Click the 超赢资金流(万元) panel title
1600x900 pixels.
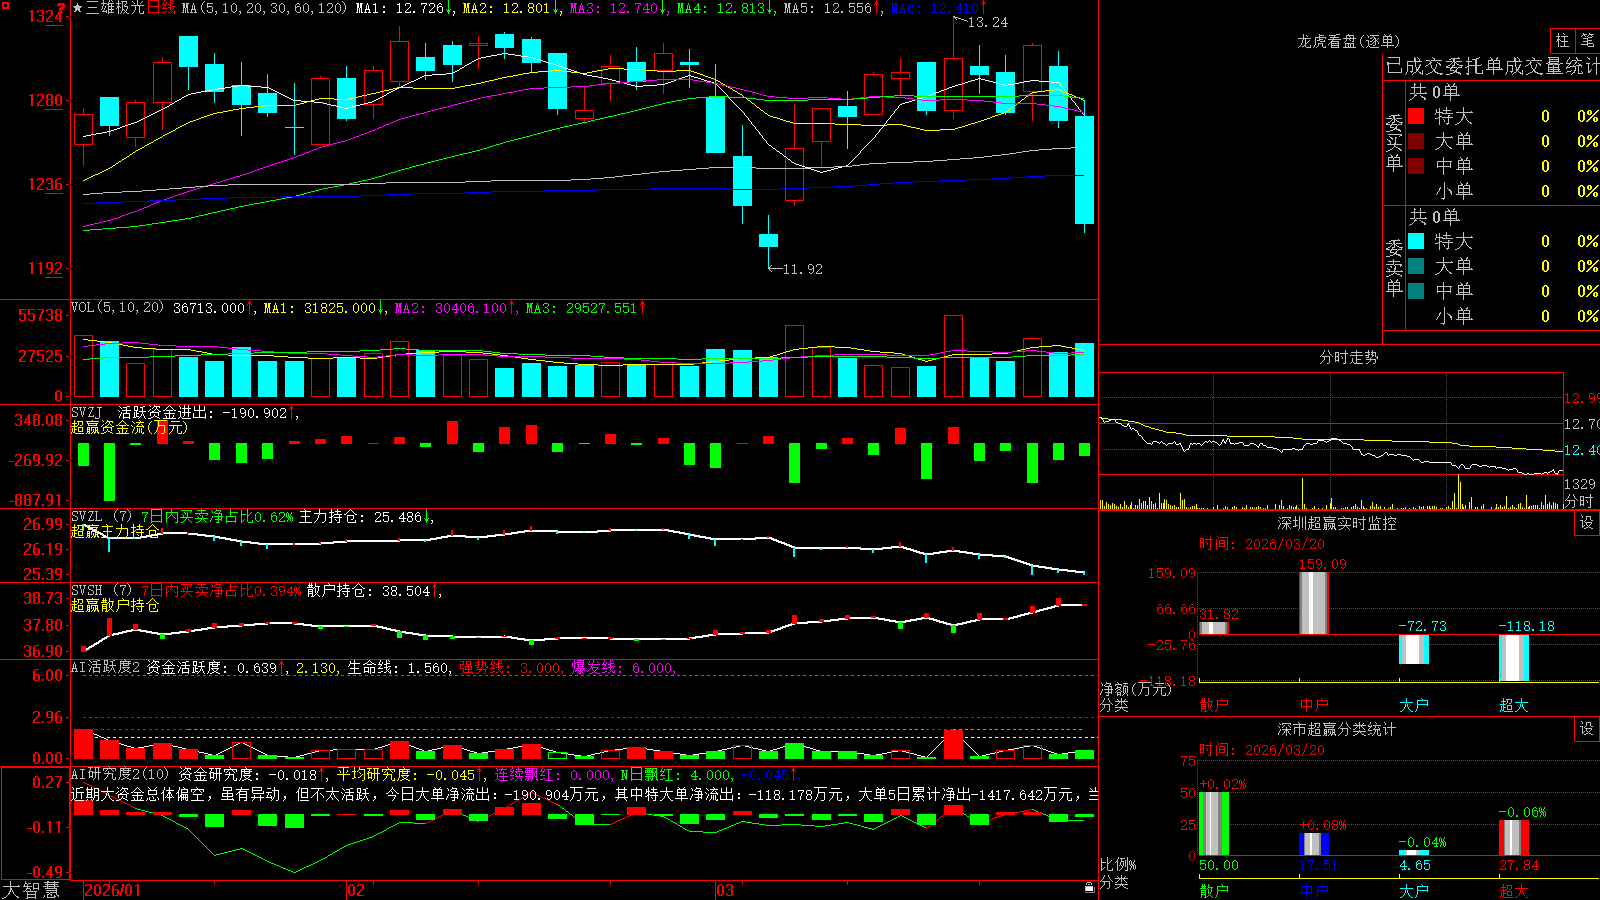(129, 427)
